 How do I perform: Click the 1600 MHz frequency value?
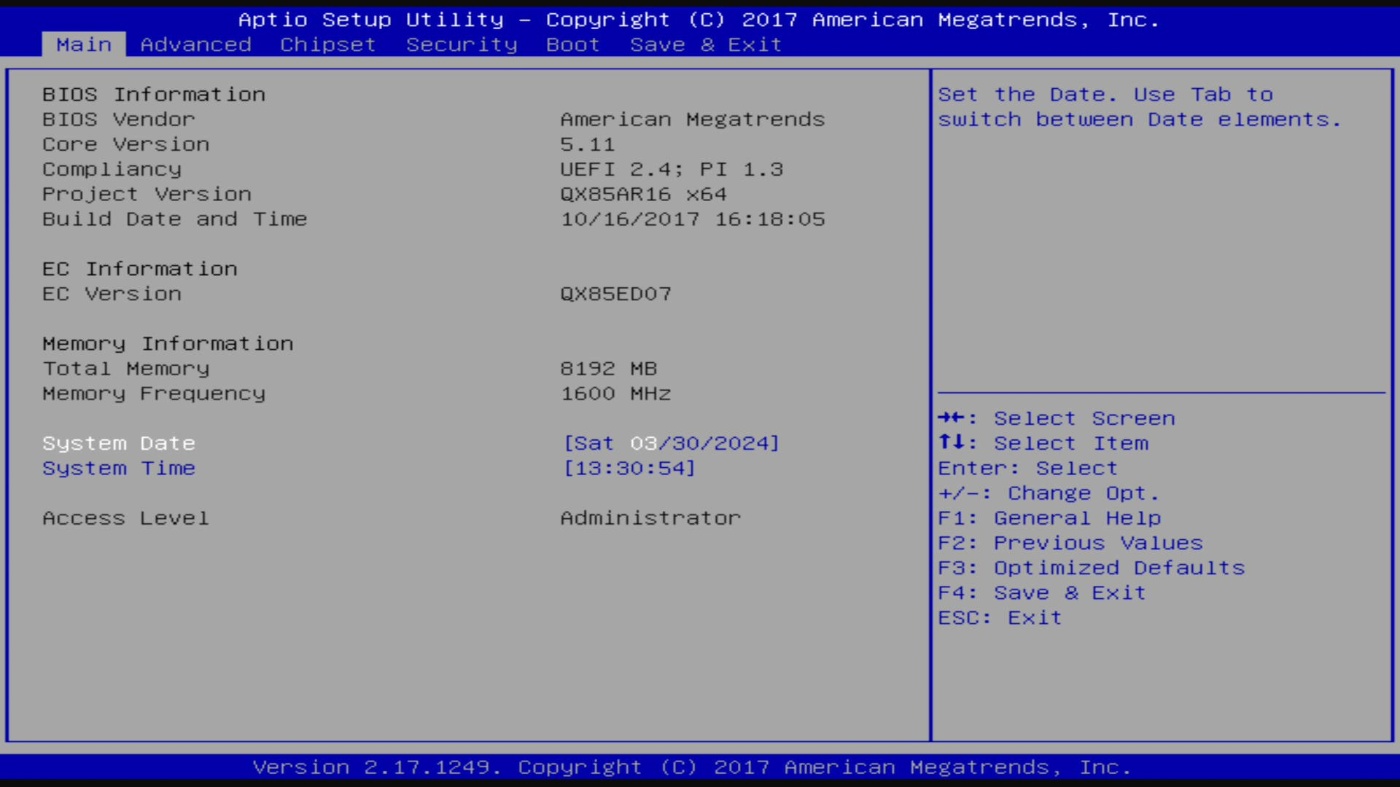pyautogui.click(x=616, y=393)
